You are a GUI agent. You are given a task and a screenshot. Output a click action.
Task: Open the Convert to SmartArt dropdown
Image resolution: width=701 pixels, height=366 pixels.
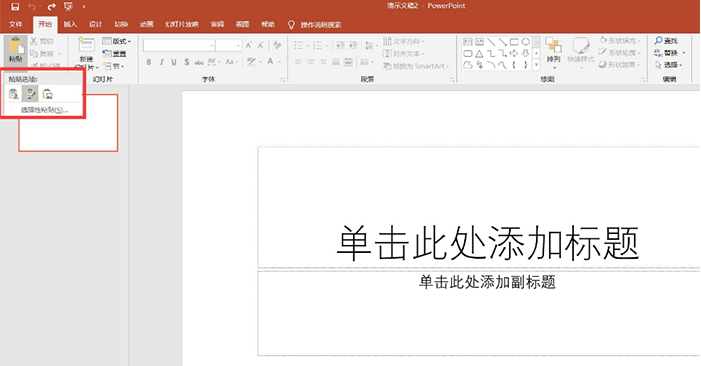(416, 66)
